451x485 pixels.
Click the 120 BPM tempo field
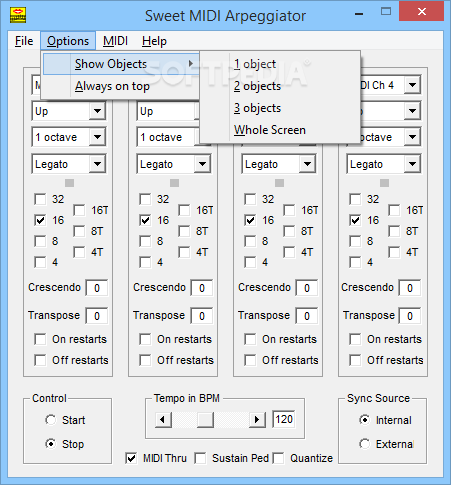[284, 419]
